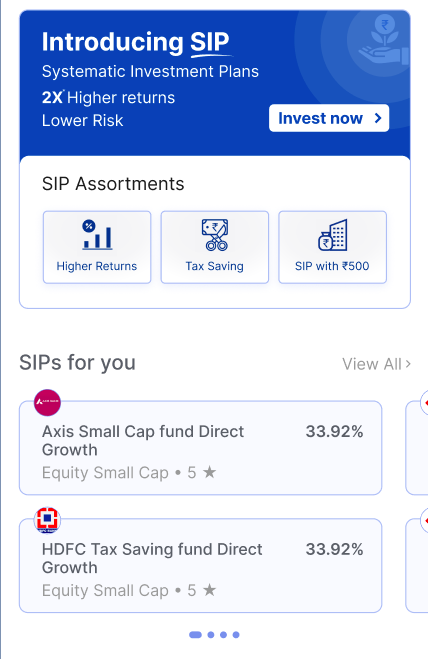
Task: Click the chevron arrow on Invest now
Action: point(378,118)
